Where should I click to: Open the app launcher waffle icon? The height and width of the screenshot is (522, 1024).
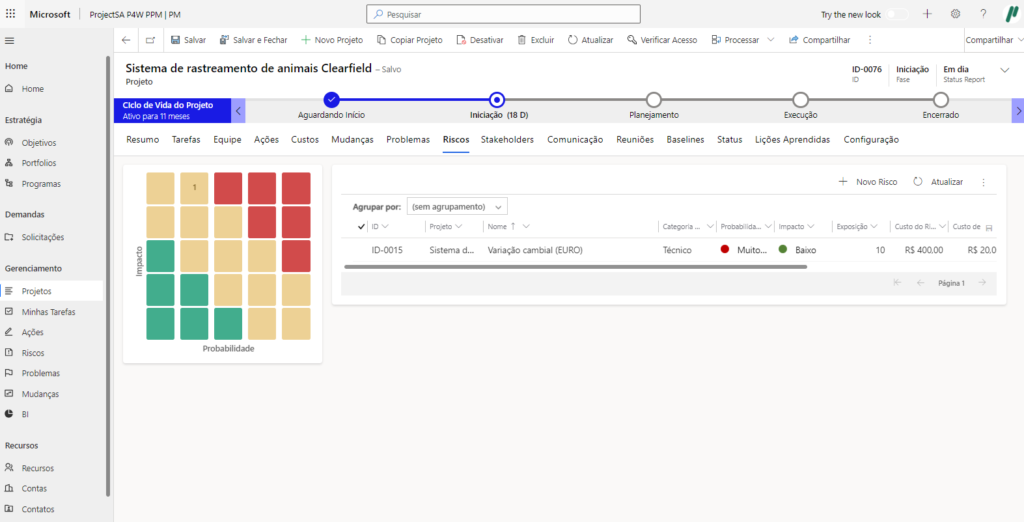coord(10,14)
